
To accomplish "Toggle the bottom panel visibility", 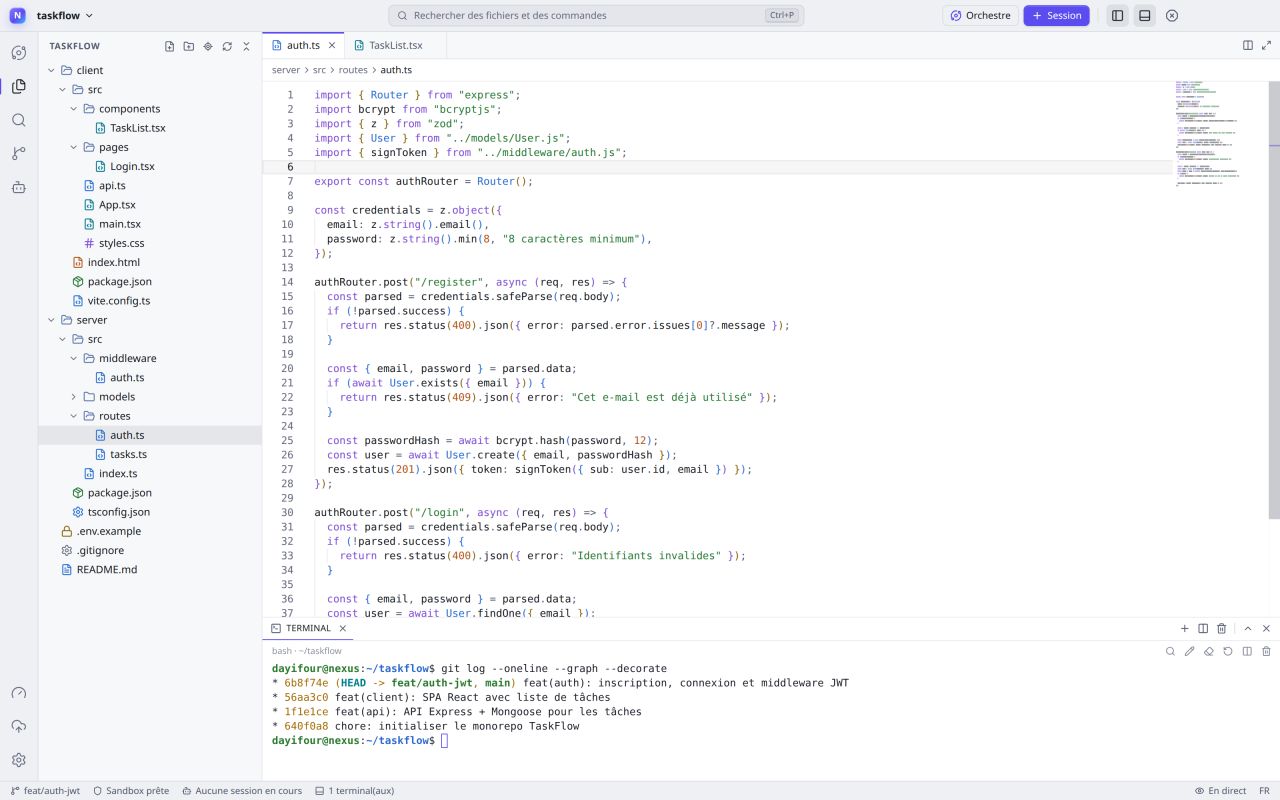I will pos(1144,16).
